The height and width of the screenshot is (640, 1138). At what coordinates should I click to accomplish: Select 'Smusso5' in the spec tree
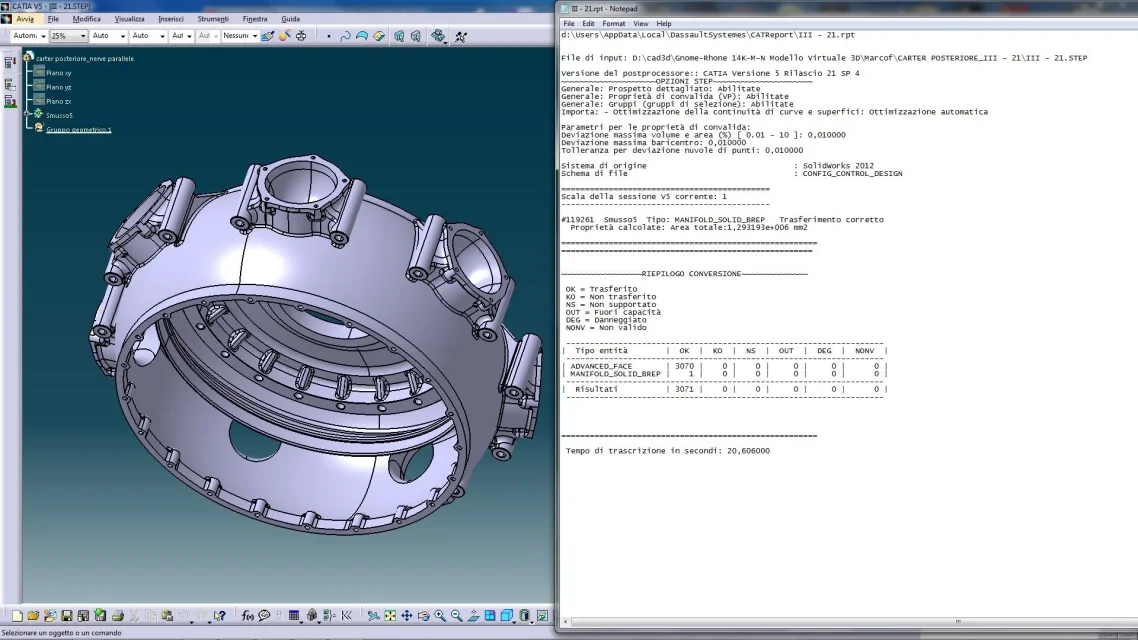tap(60, 115)
